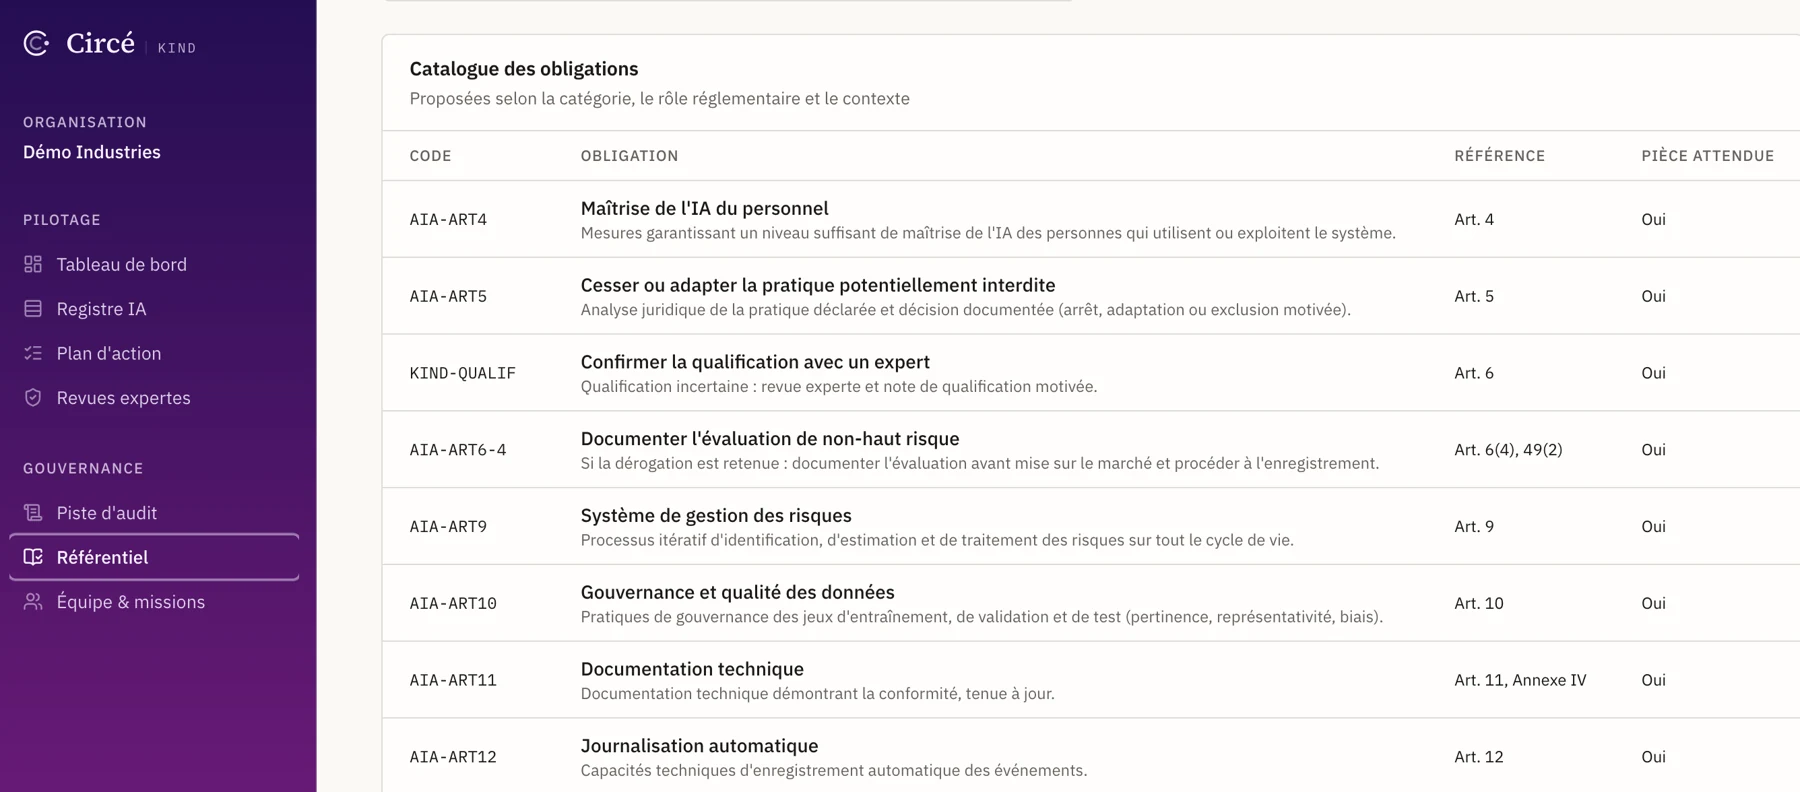Click the AIA-ART9 code cell

coord(448,527)
